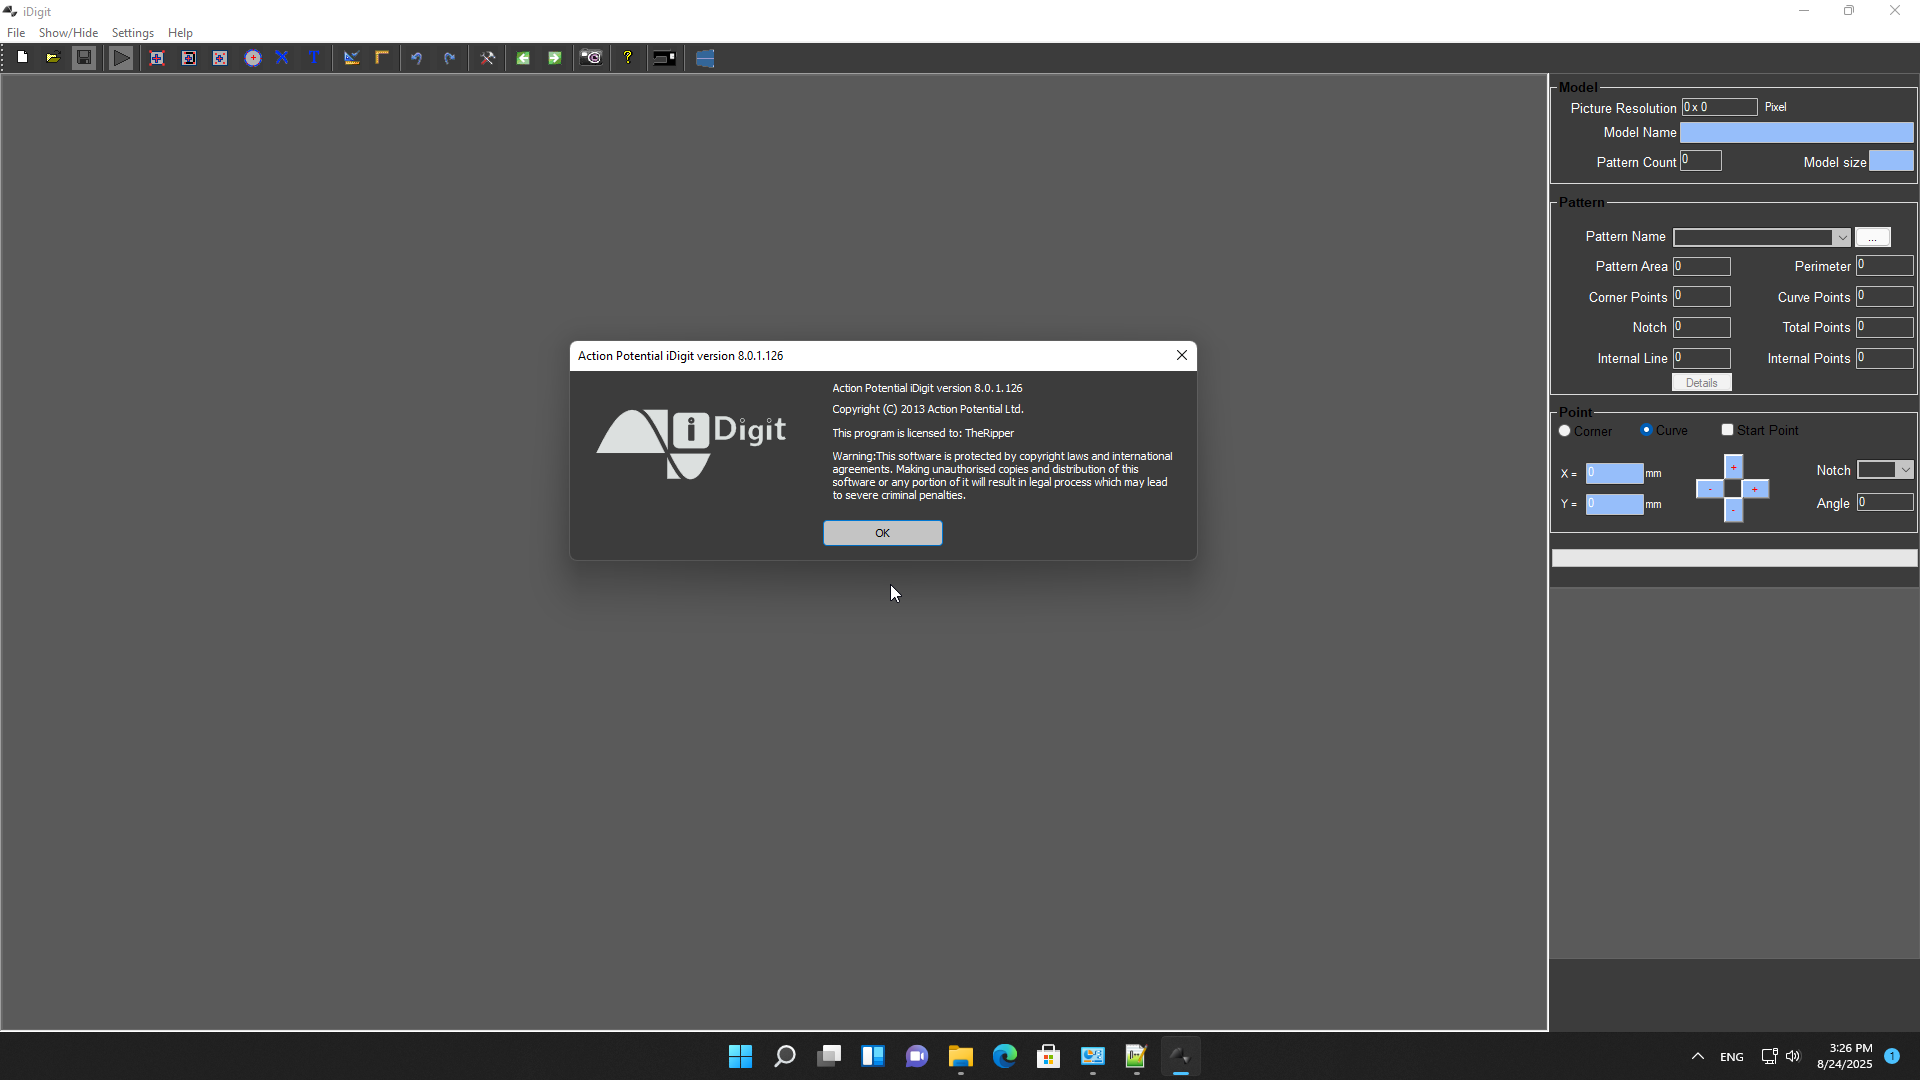Click the undo arrow icon
This screenshot has width=1920, height=1080.
click(x=417, y=58)
